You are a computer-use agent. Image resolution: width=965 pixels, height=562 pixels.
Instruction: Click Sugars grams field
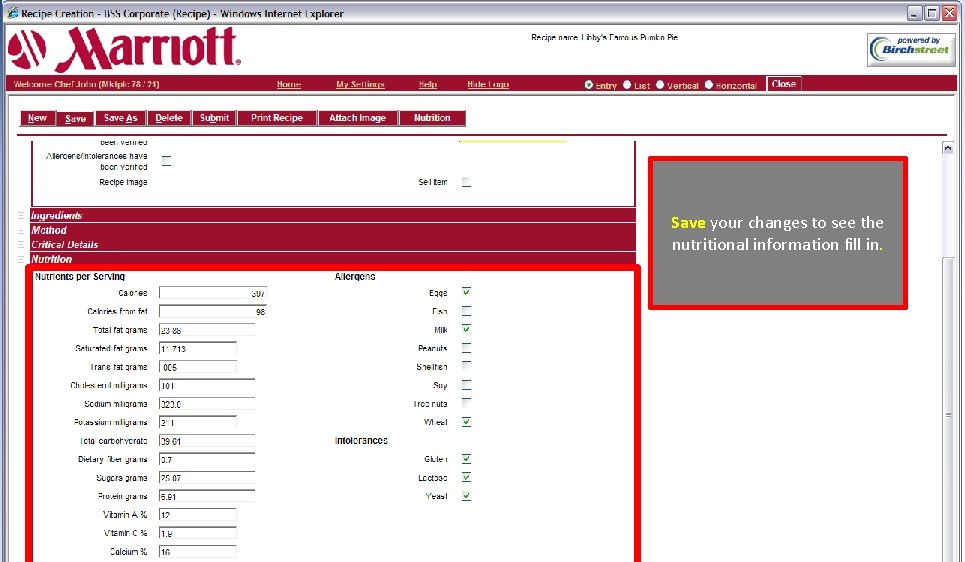coord(207,478)
